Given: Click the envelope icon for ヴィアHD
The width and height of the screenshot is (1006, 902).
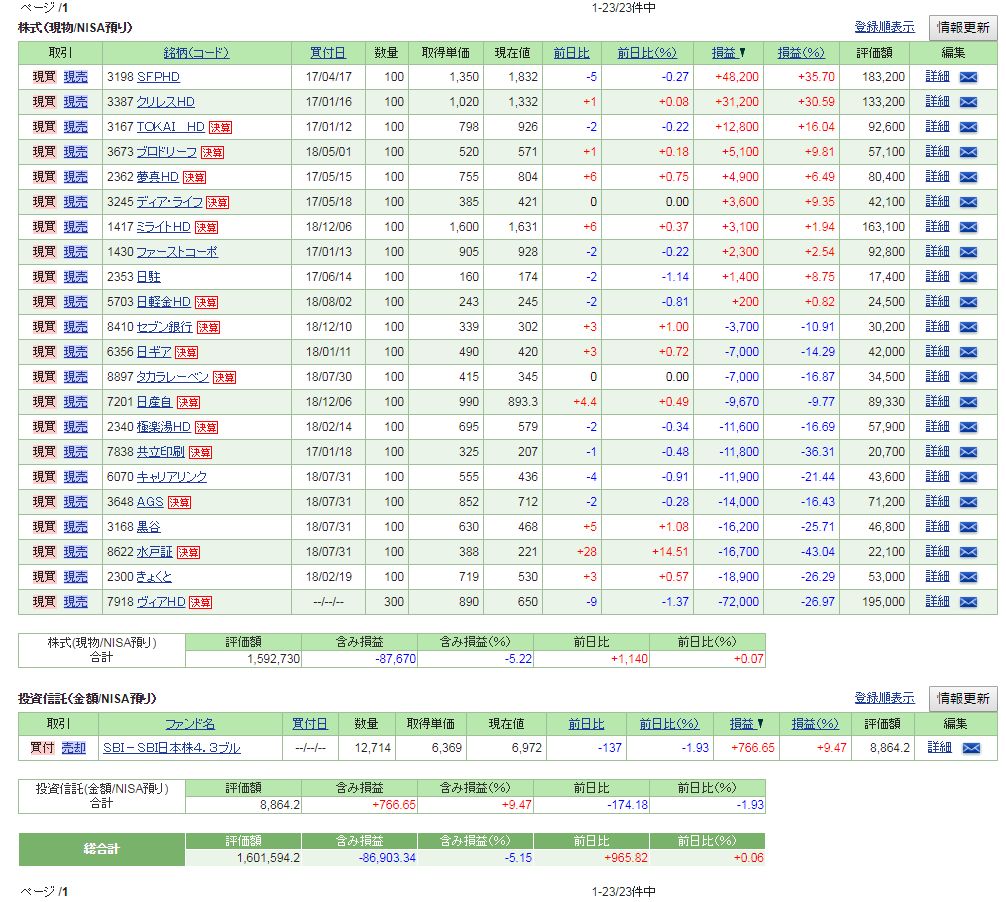Looking at the screenshot, I should point(968,602).
